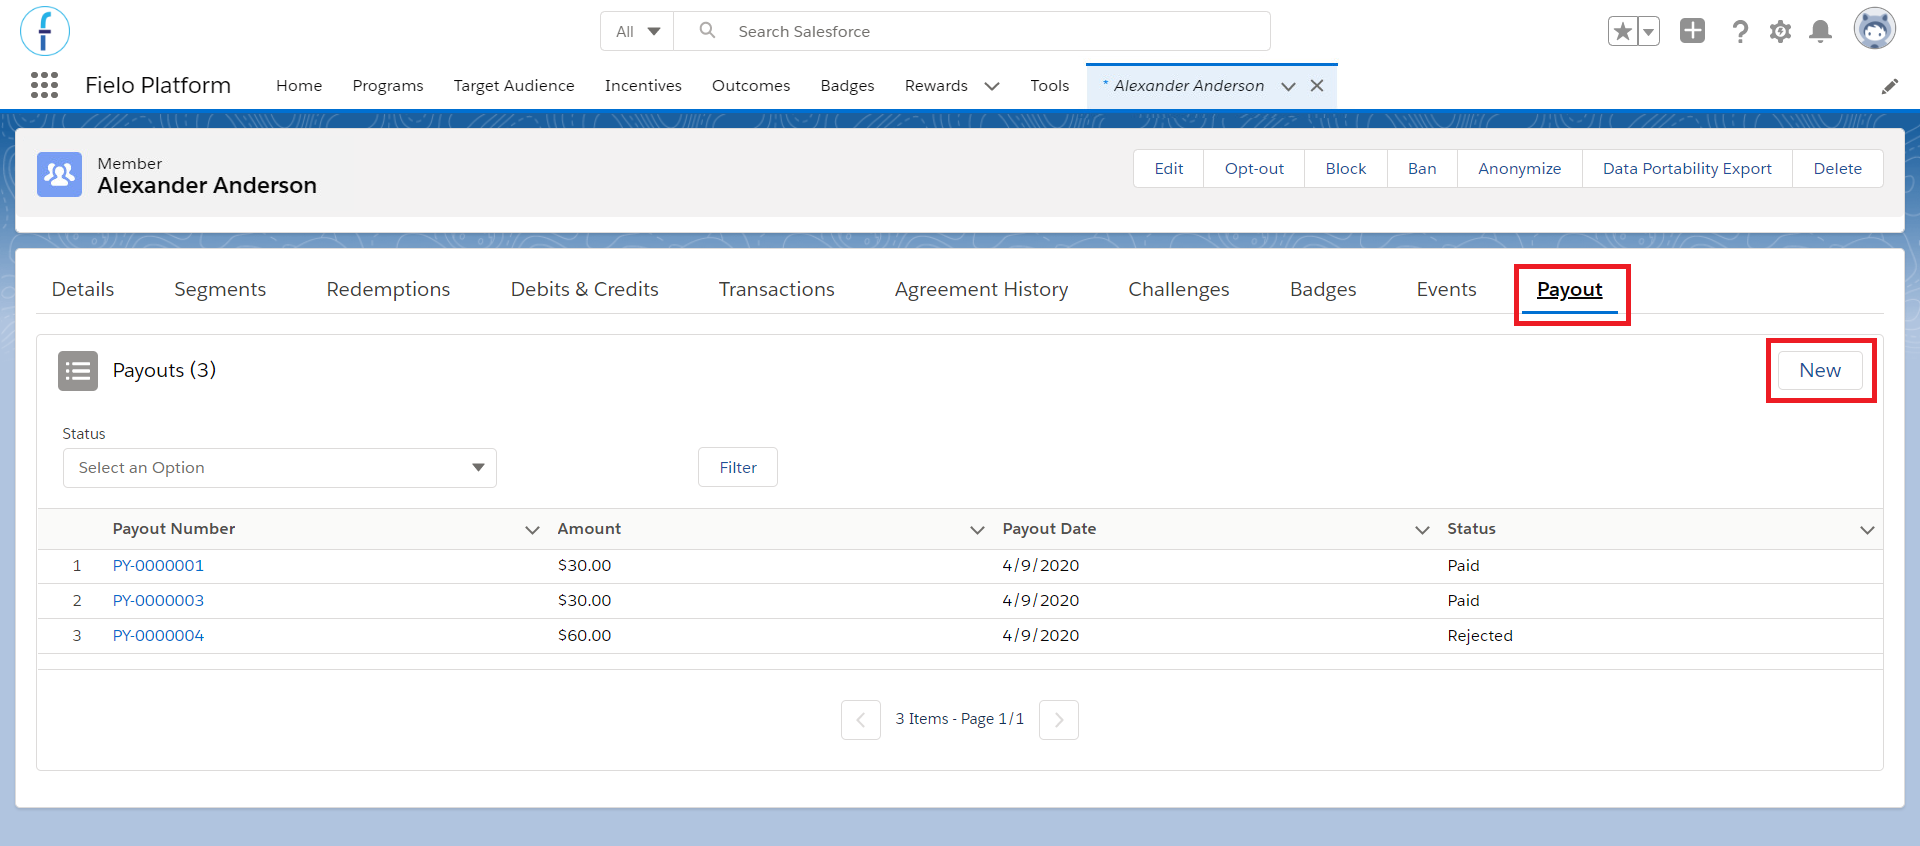Click the Data Portability Export button
Viewport: 1920px width, 846px height.
(1687, 168)
